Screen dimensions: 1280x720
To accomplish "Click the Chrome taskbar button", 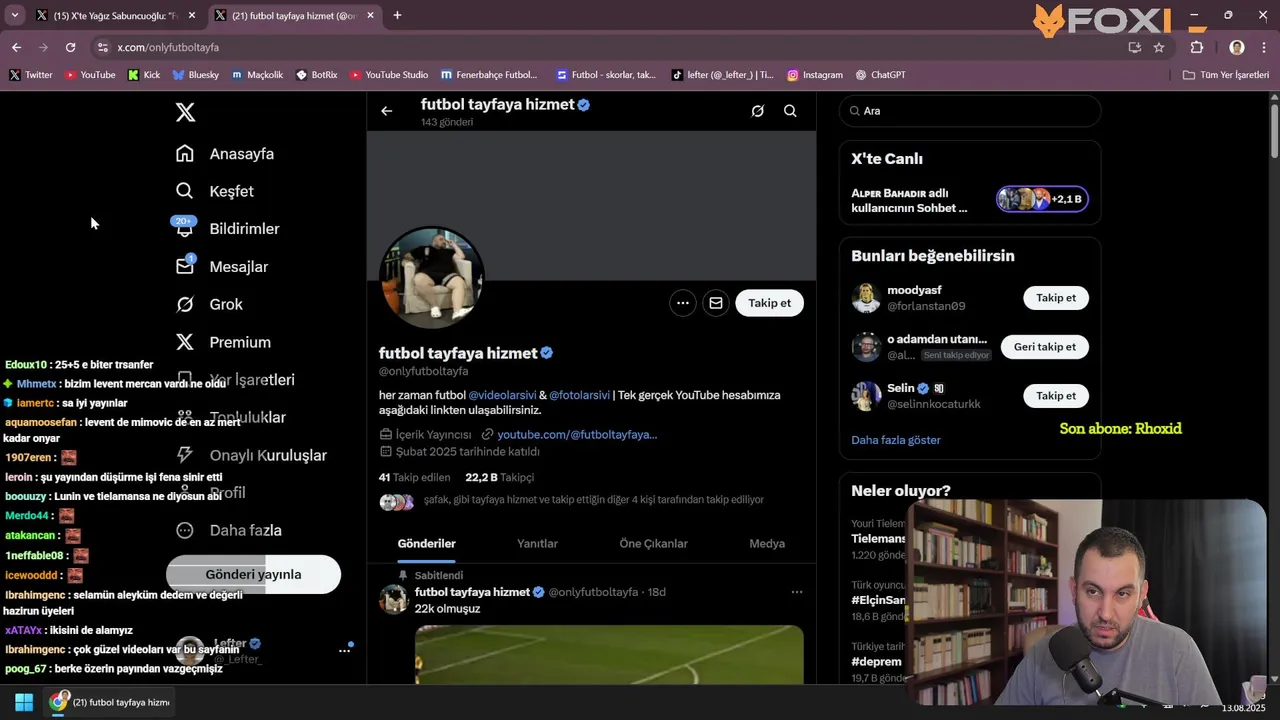I will [110, 702].
